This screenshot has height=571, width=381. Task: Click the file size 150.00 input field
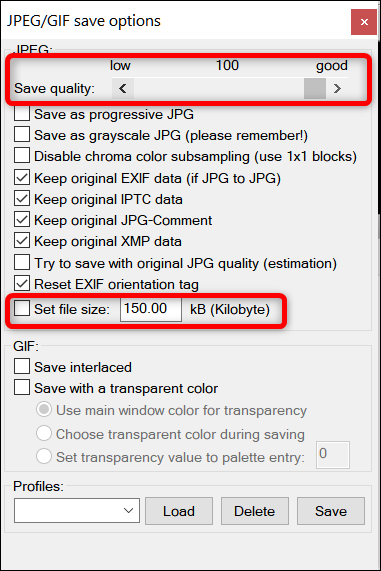point(151,310)
